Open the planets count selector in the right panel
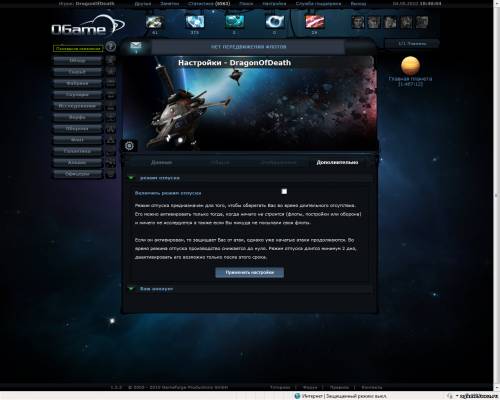Screen dimensions: 500x400 click(x=412, y=44)
